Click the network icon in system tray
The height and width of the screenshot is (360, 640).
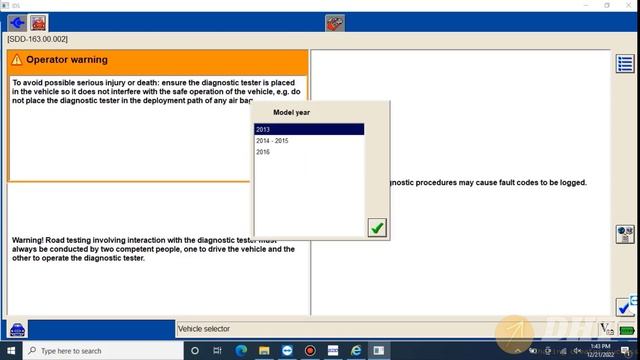[563, 351]
